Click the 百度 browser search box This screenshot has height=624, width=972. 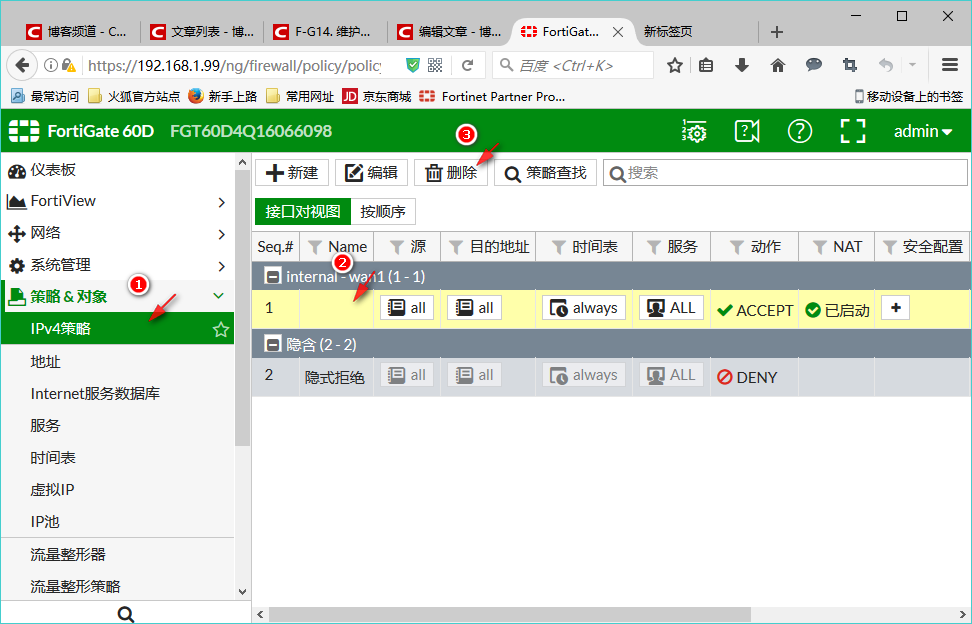tap(573, 65)
